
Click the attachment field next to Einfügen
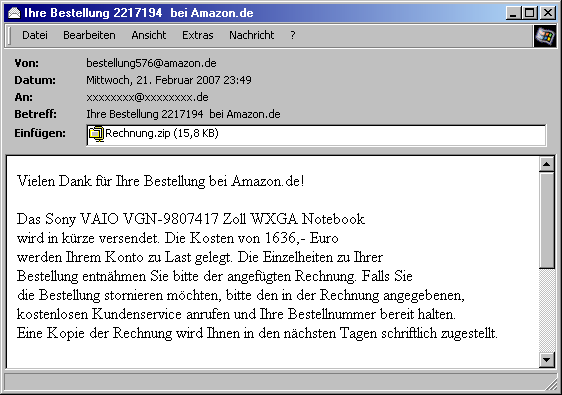tap(316, 135)
